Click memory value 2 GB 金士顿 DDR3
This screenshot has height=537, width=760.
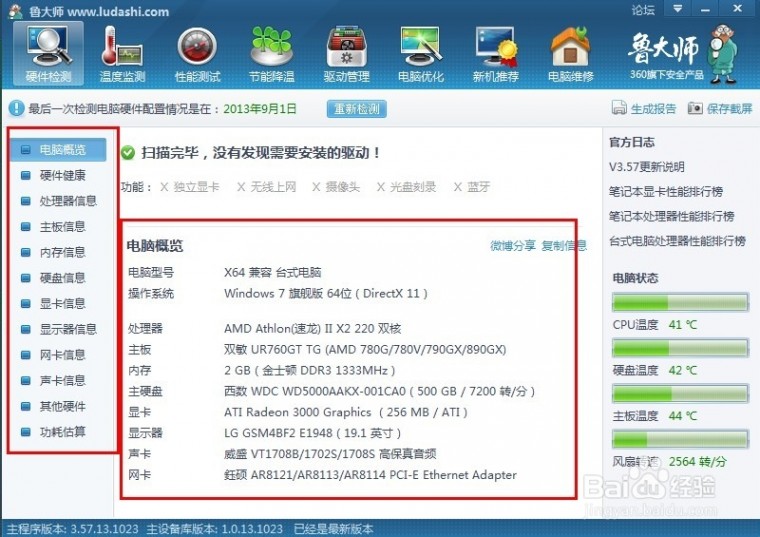click(310, 370)
